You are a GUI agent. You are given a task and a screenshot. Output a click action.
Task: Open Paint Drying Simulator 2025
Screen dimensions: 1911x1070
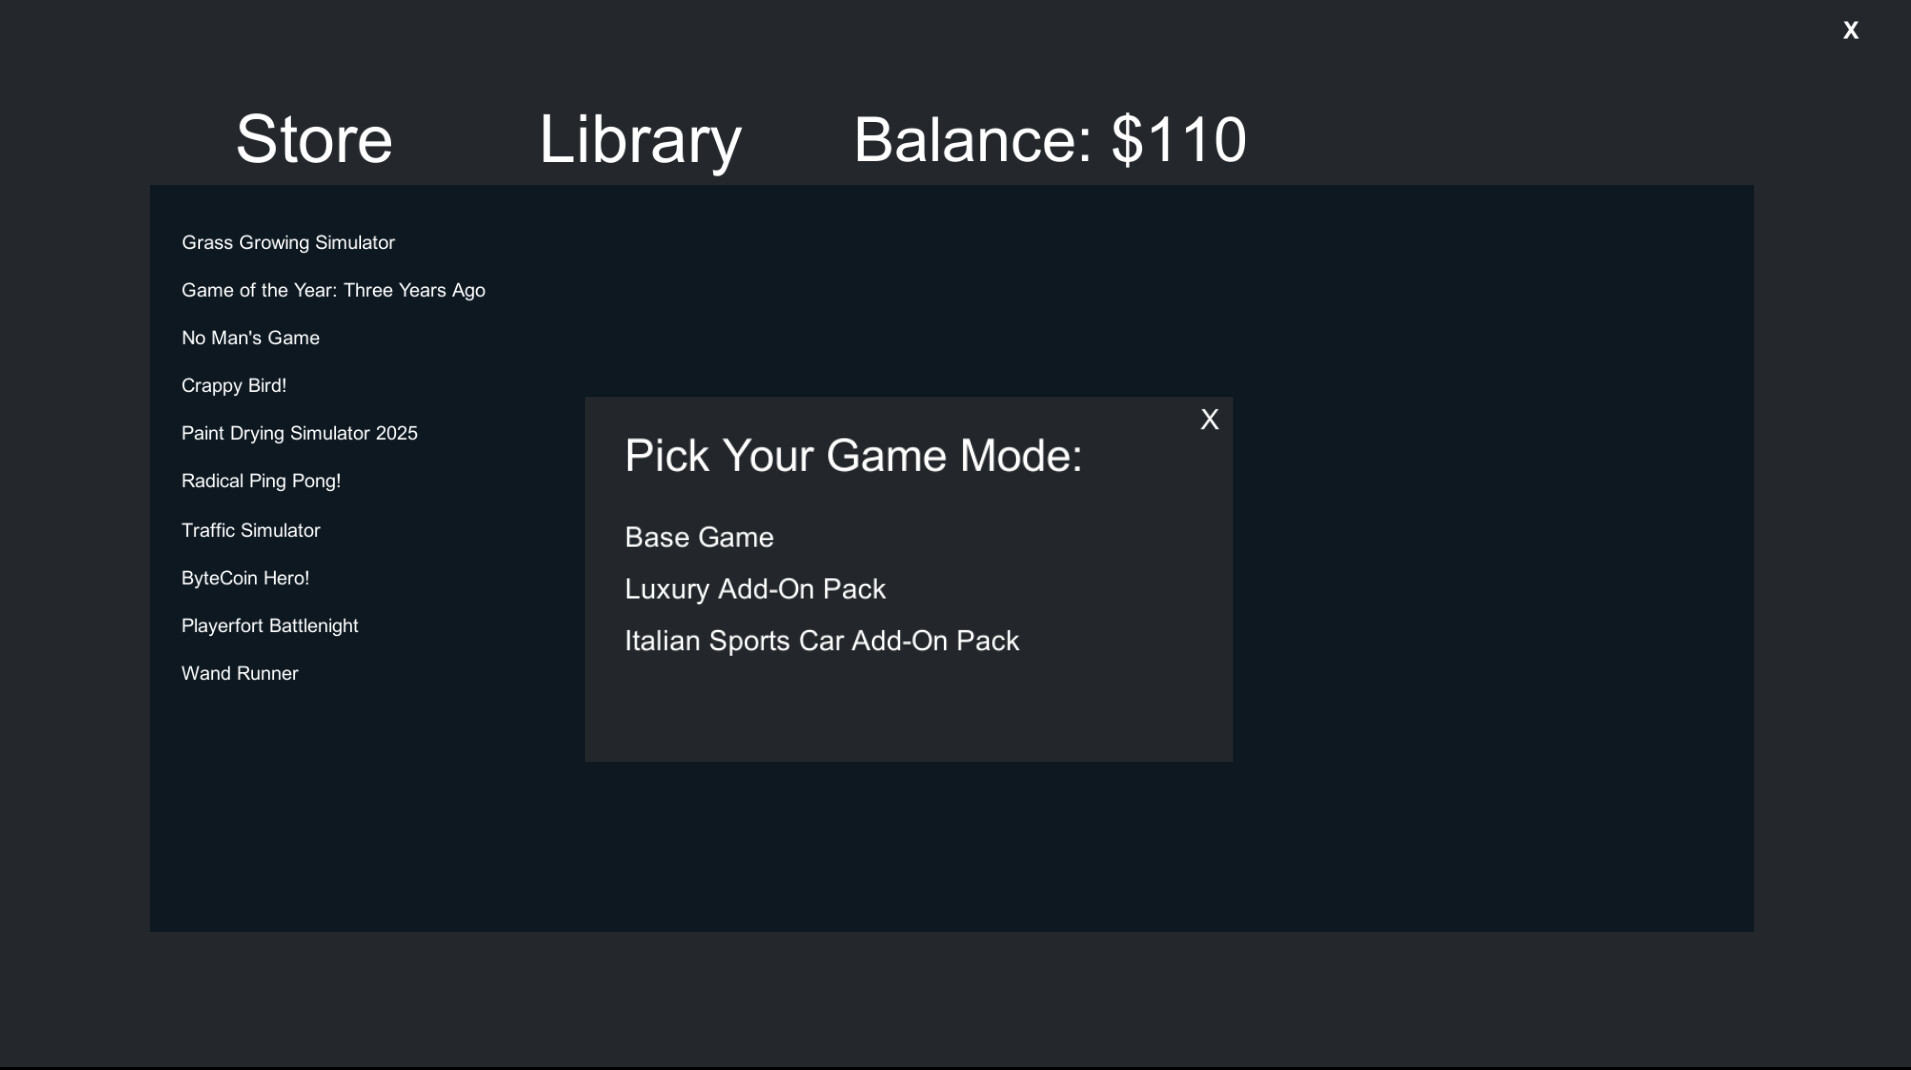click(299, 433)
